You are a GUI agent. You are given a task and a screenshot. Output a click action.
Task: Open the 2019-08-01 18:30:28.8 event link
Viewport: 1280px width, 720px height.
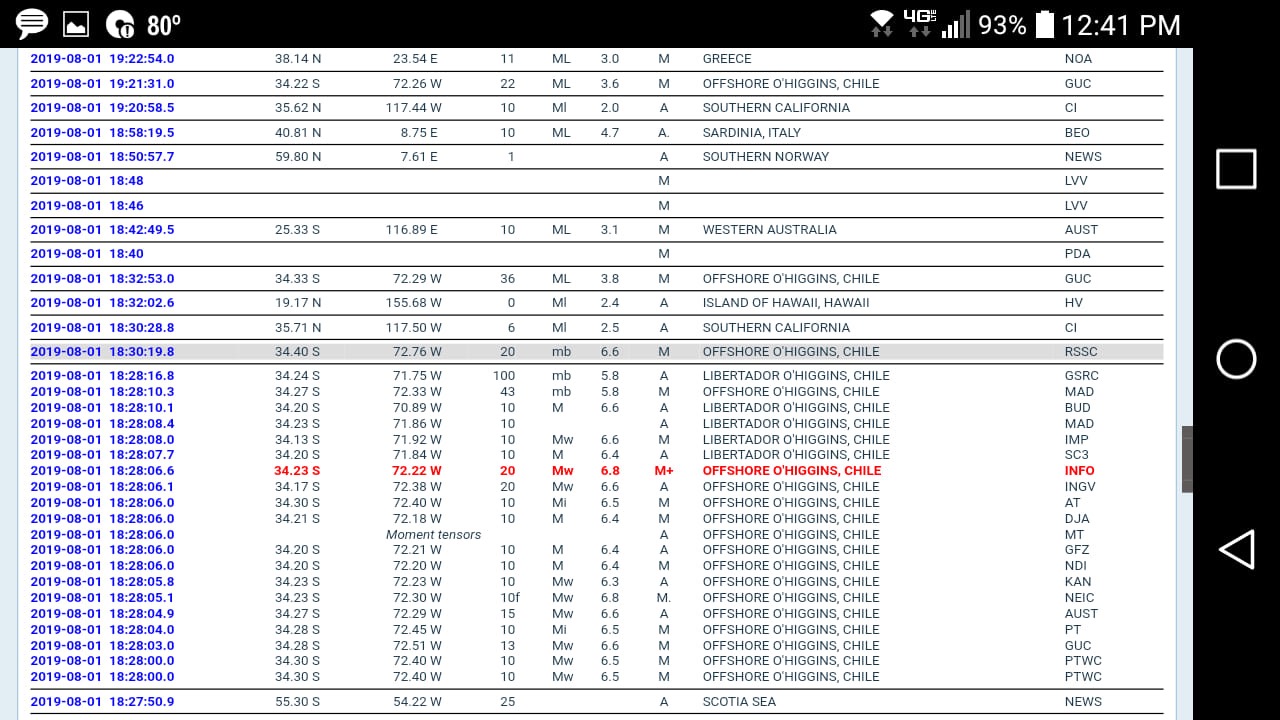102,328
